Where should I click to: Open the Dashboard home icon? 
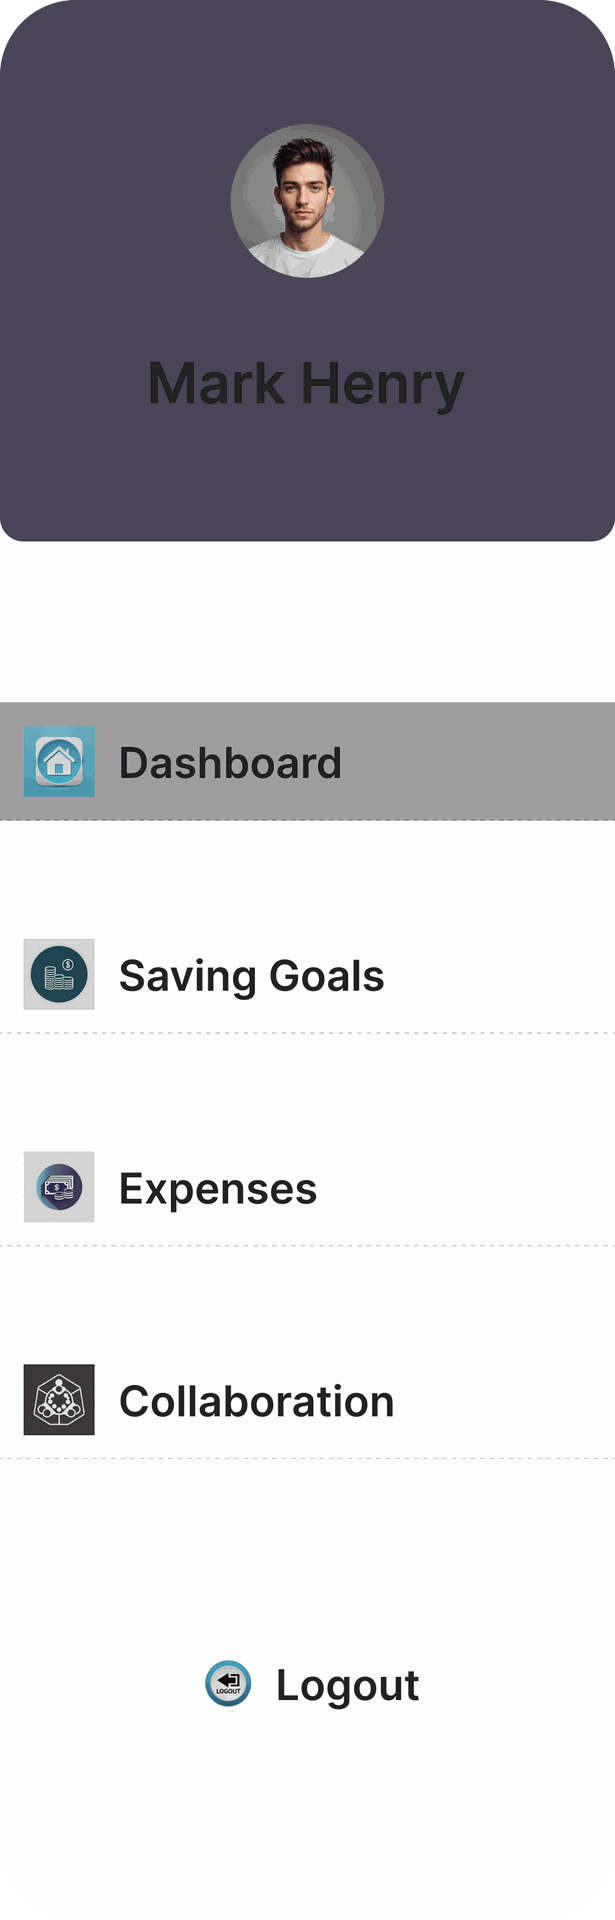[59, 761]
